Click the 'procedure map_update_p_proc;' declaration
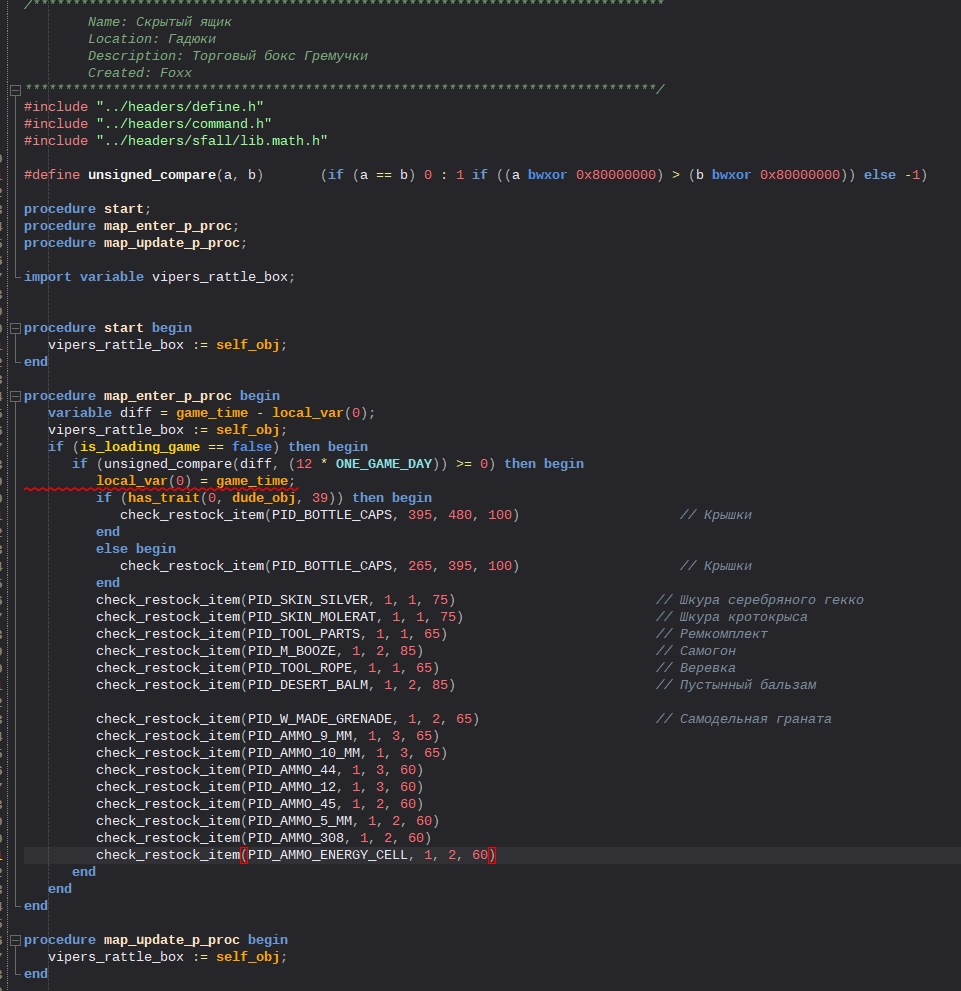 [135, 243]
